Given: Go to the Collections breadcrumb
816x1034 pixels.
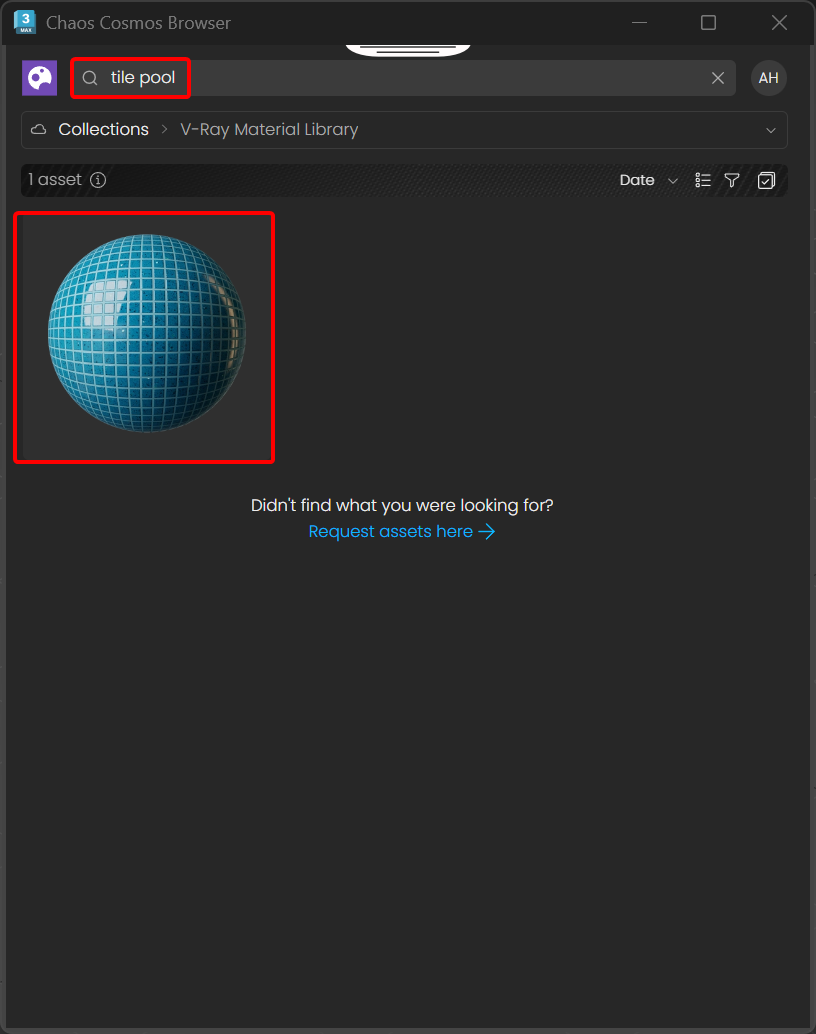Looking at the screenshot, I should pos(103,130).
